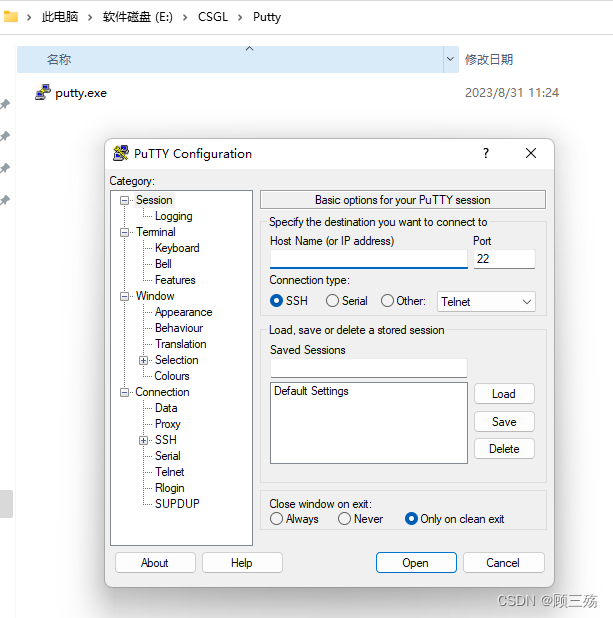The image size is (613, 618).
Task: Select Appearance category in tree
Action: pyautogui.click(x=184, y=312)
